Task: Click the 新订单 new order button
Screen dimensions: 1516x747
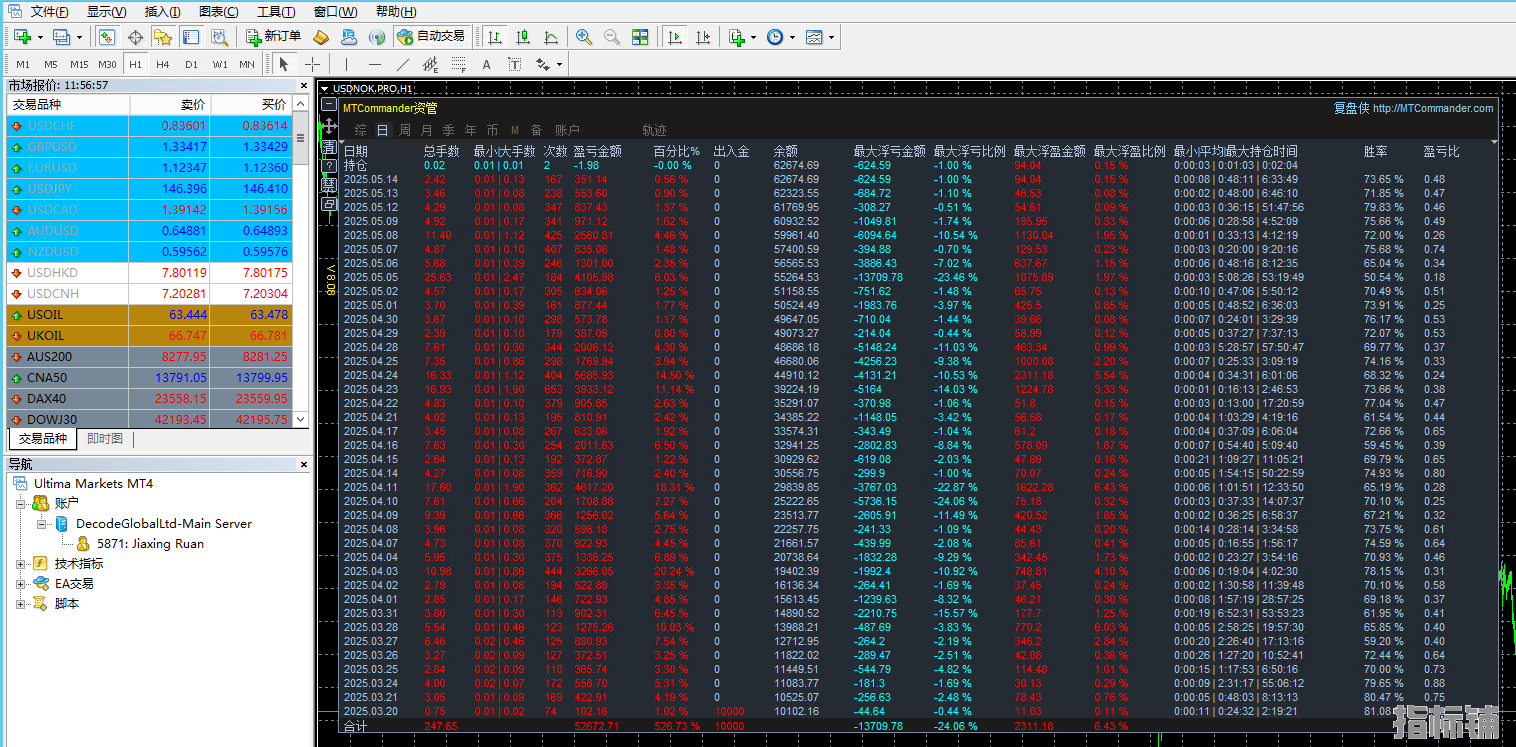Action: point(273,37)
